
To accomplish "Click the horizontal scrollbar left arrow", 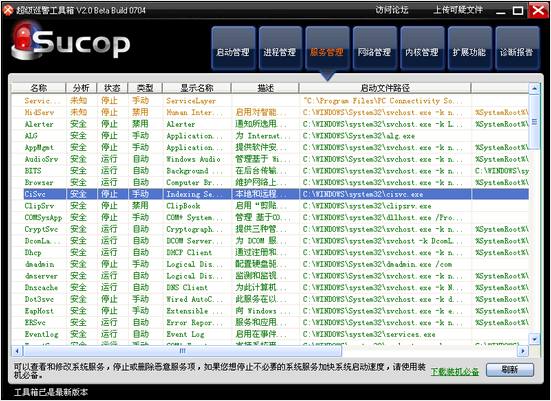I will 17,350.
